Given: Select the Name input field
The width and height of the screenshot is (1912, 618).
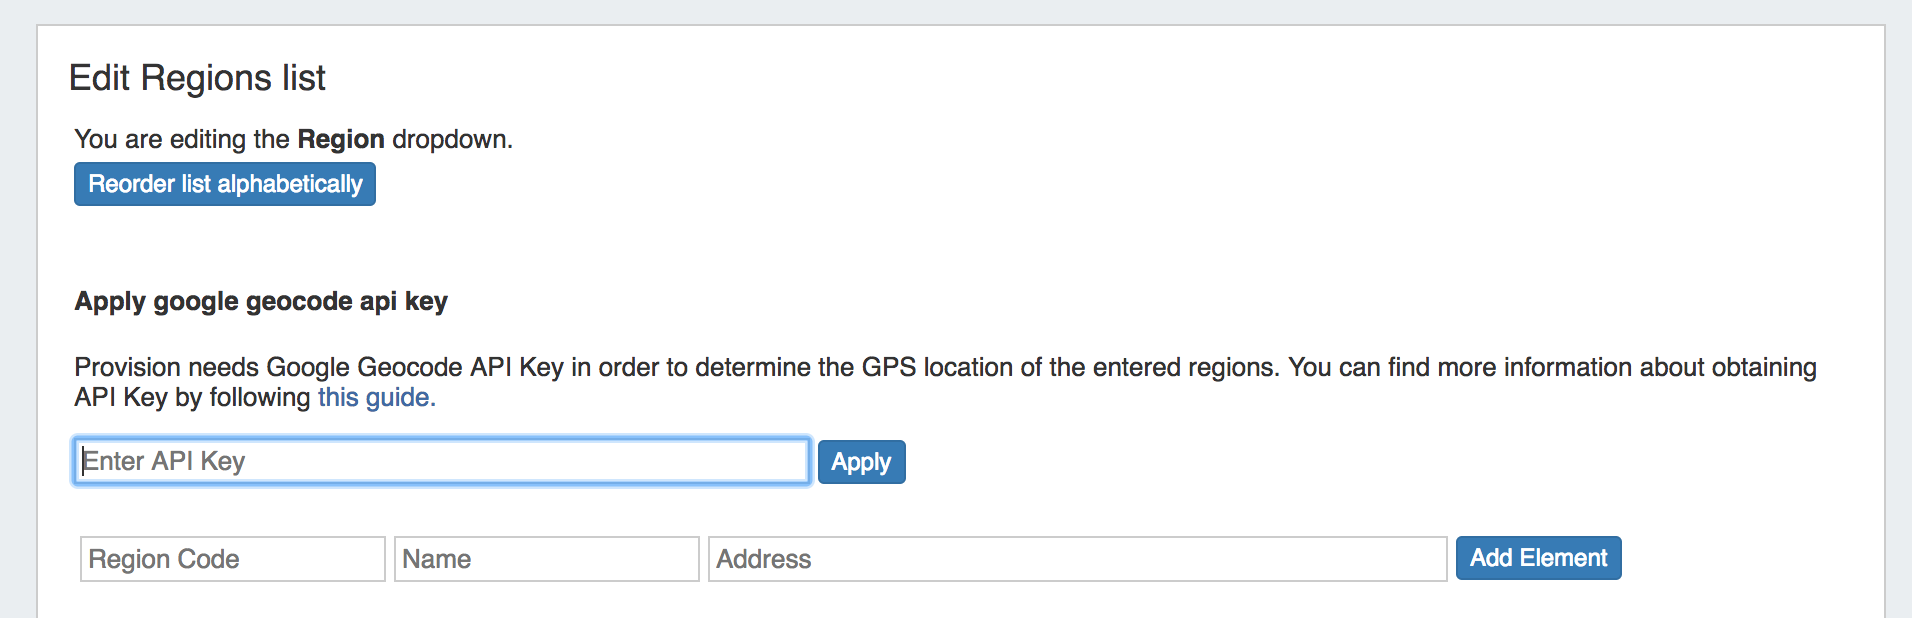Looking at the screenshot, I should 546,559.
